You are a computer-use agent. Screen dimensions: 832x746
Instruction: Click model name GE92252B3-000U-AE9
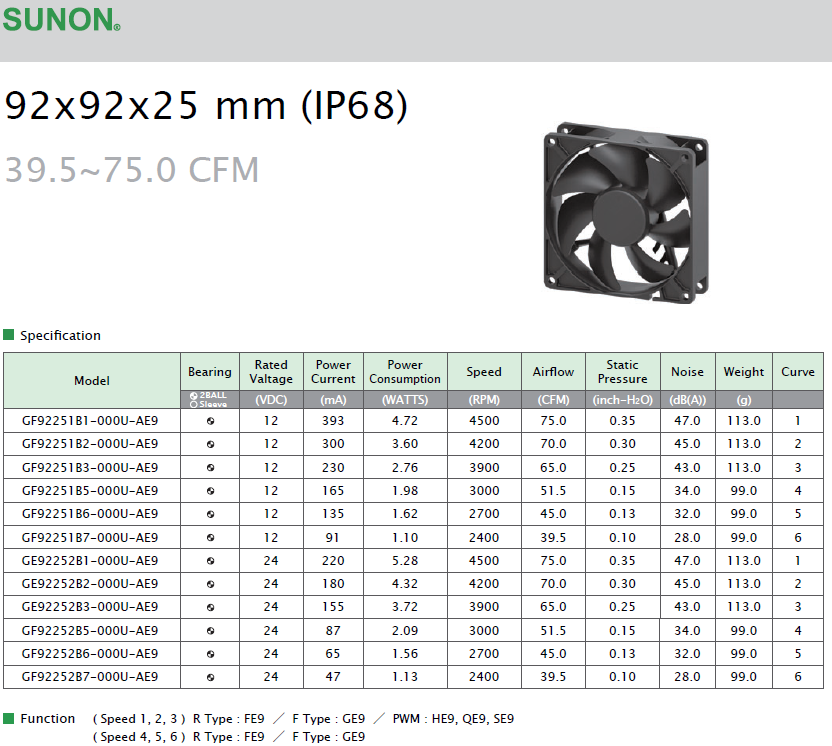pos(90,606)
